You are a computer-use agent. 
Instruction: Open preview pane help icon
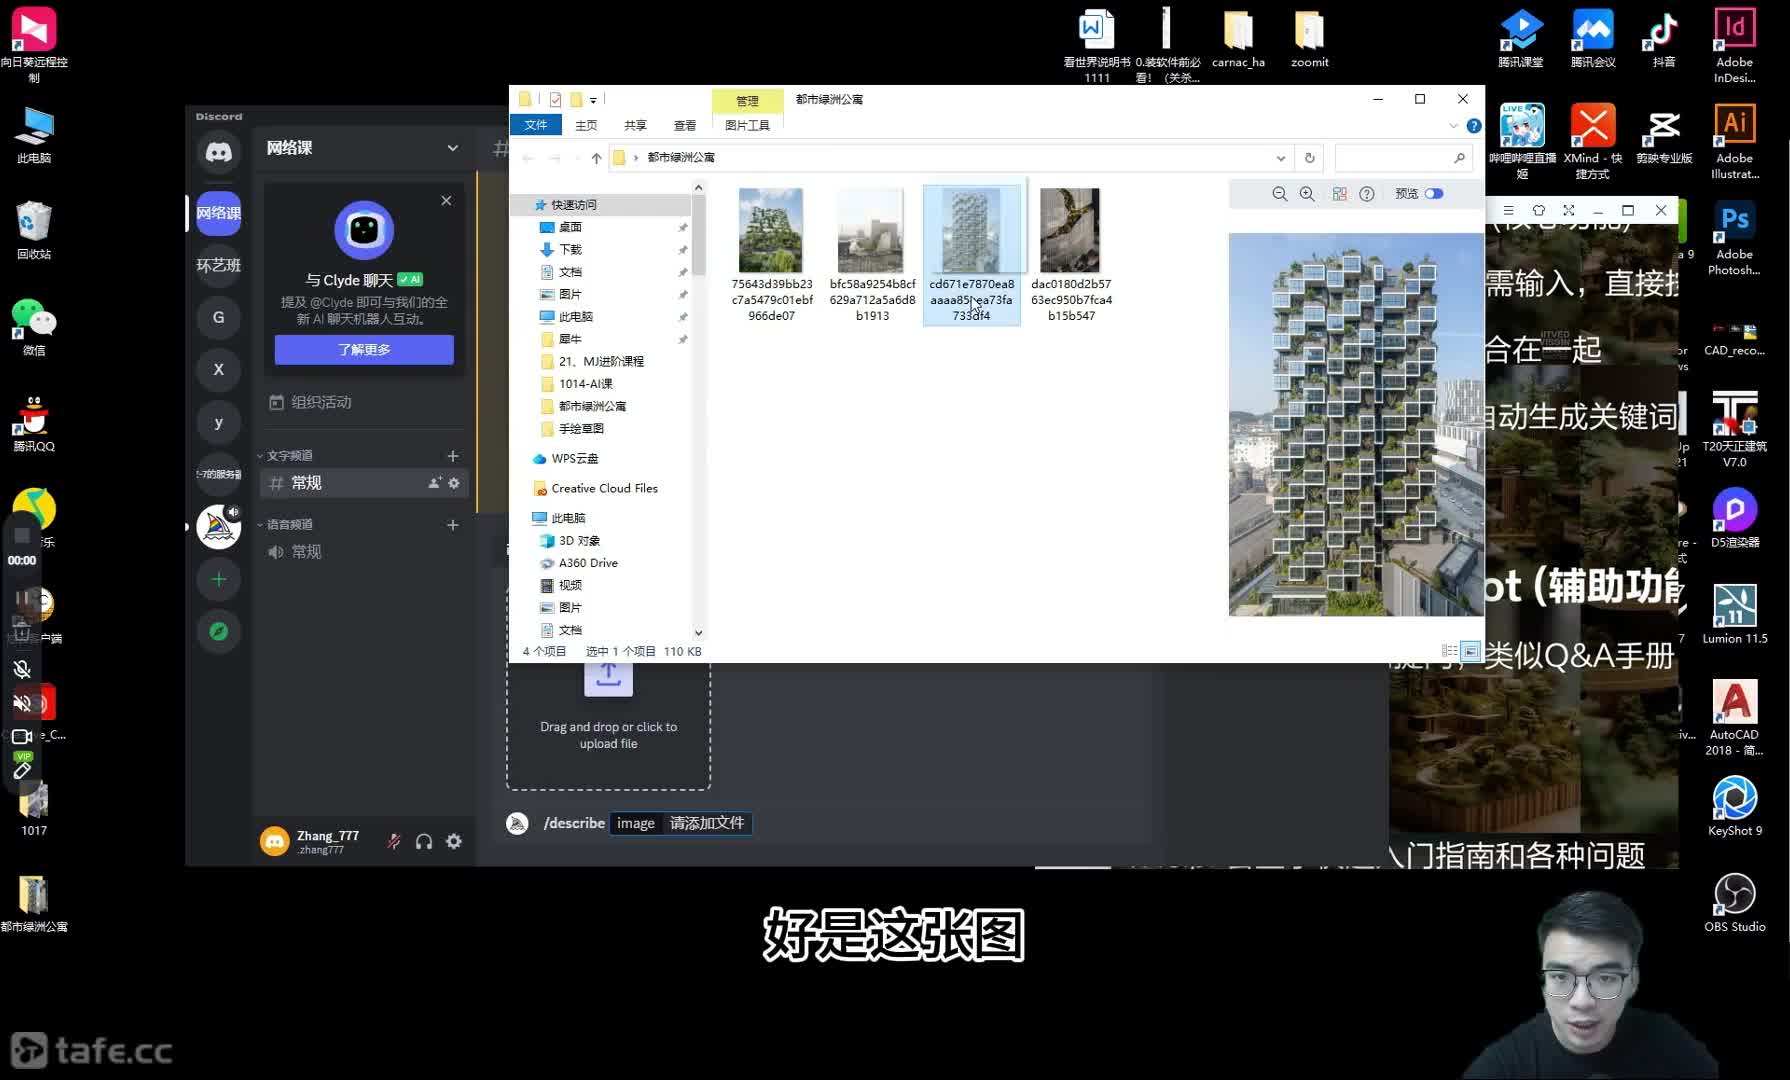(1367, 194)
